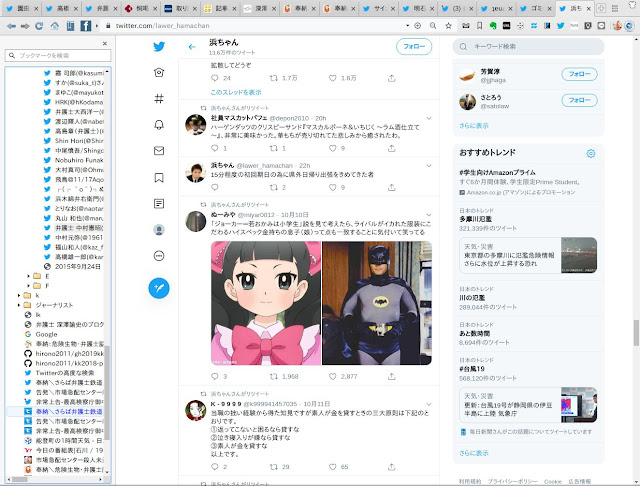Bookmark page with star icon
The image size is (640, 486).
449,26
